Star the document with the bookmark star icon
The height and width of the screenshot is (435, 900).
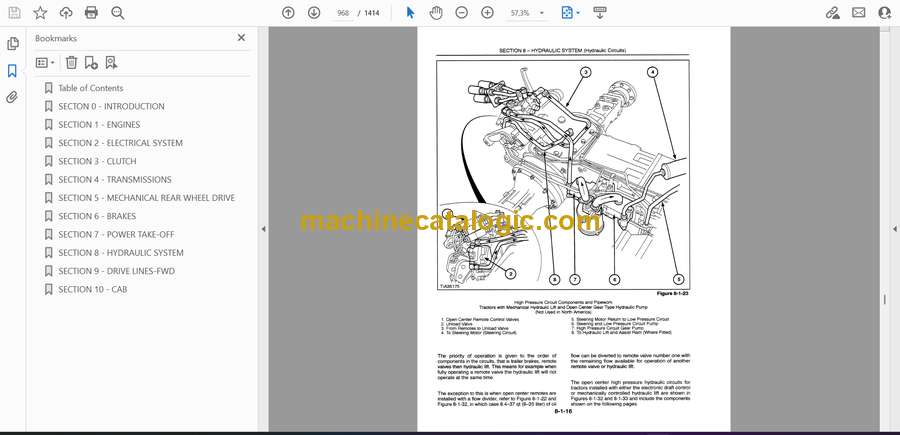pos(40,13)
